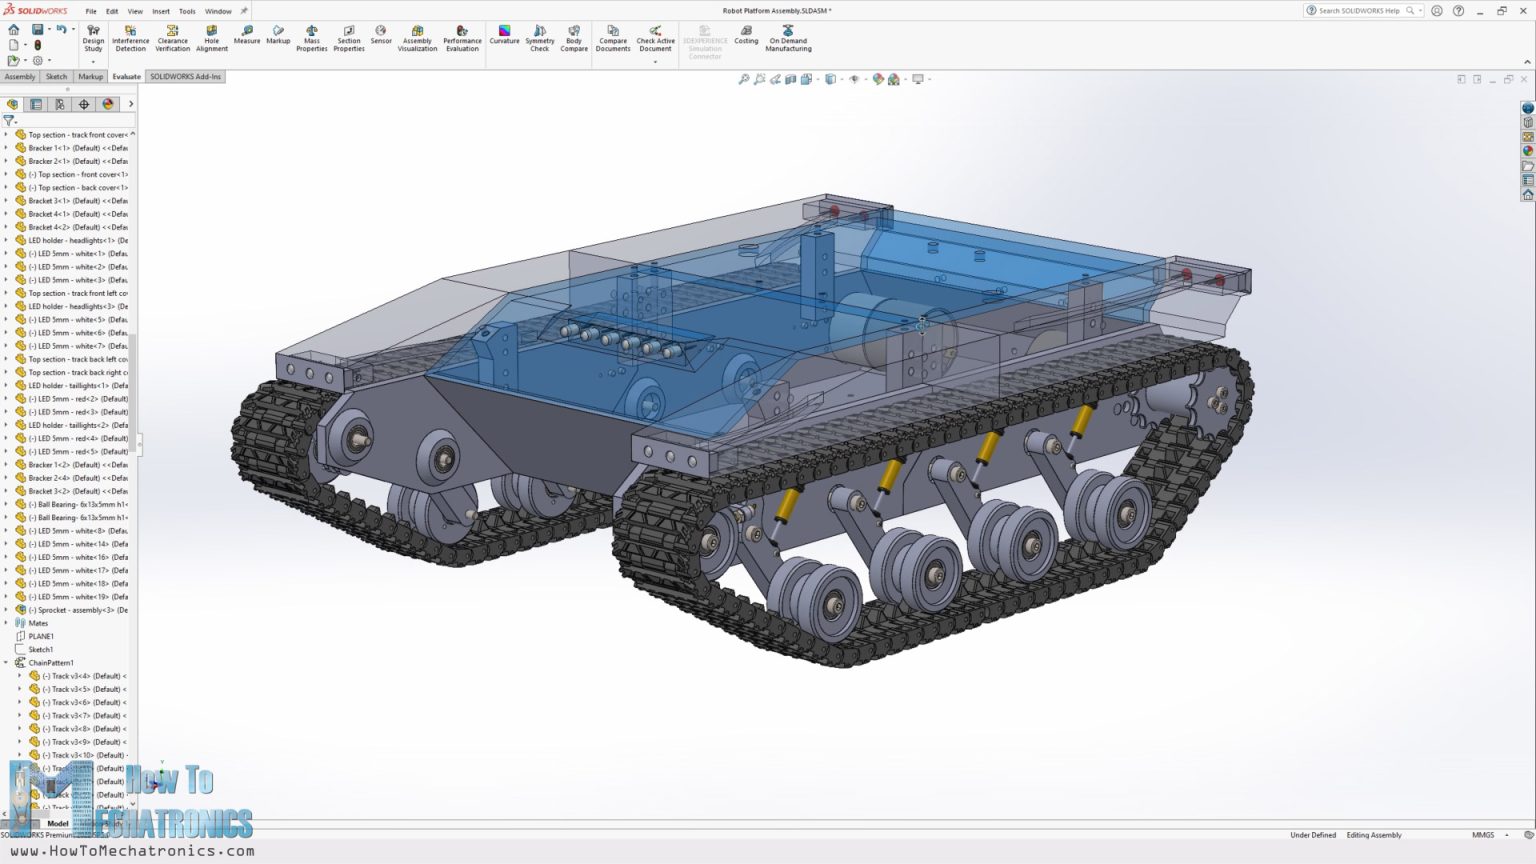Image resolution: width=1536 pixels, height=864 pixels.
Task: Run the Interference Detection tool
Action: [130, 38]
